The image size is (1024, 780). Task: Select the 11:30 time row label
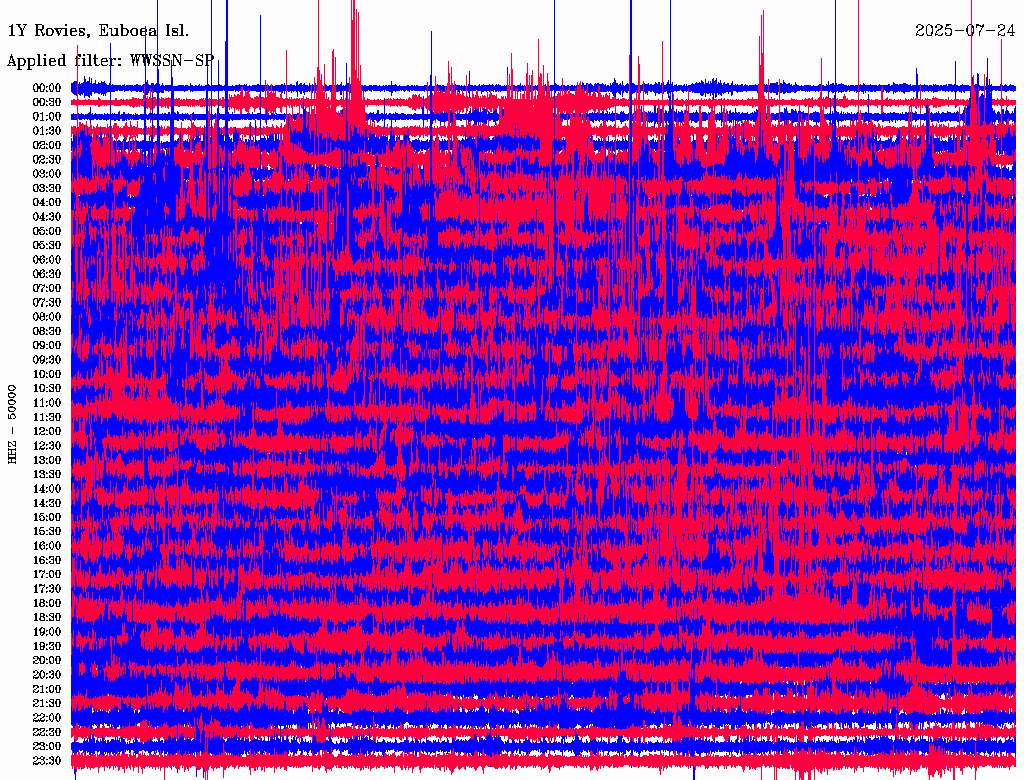click(47, 417)
